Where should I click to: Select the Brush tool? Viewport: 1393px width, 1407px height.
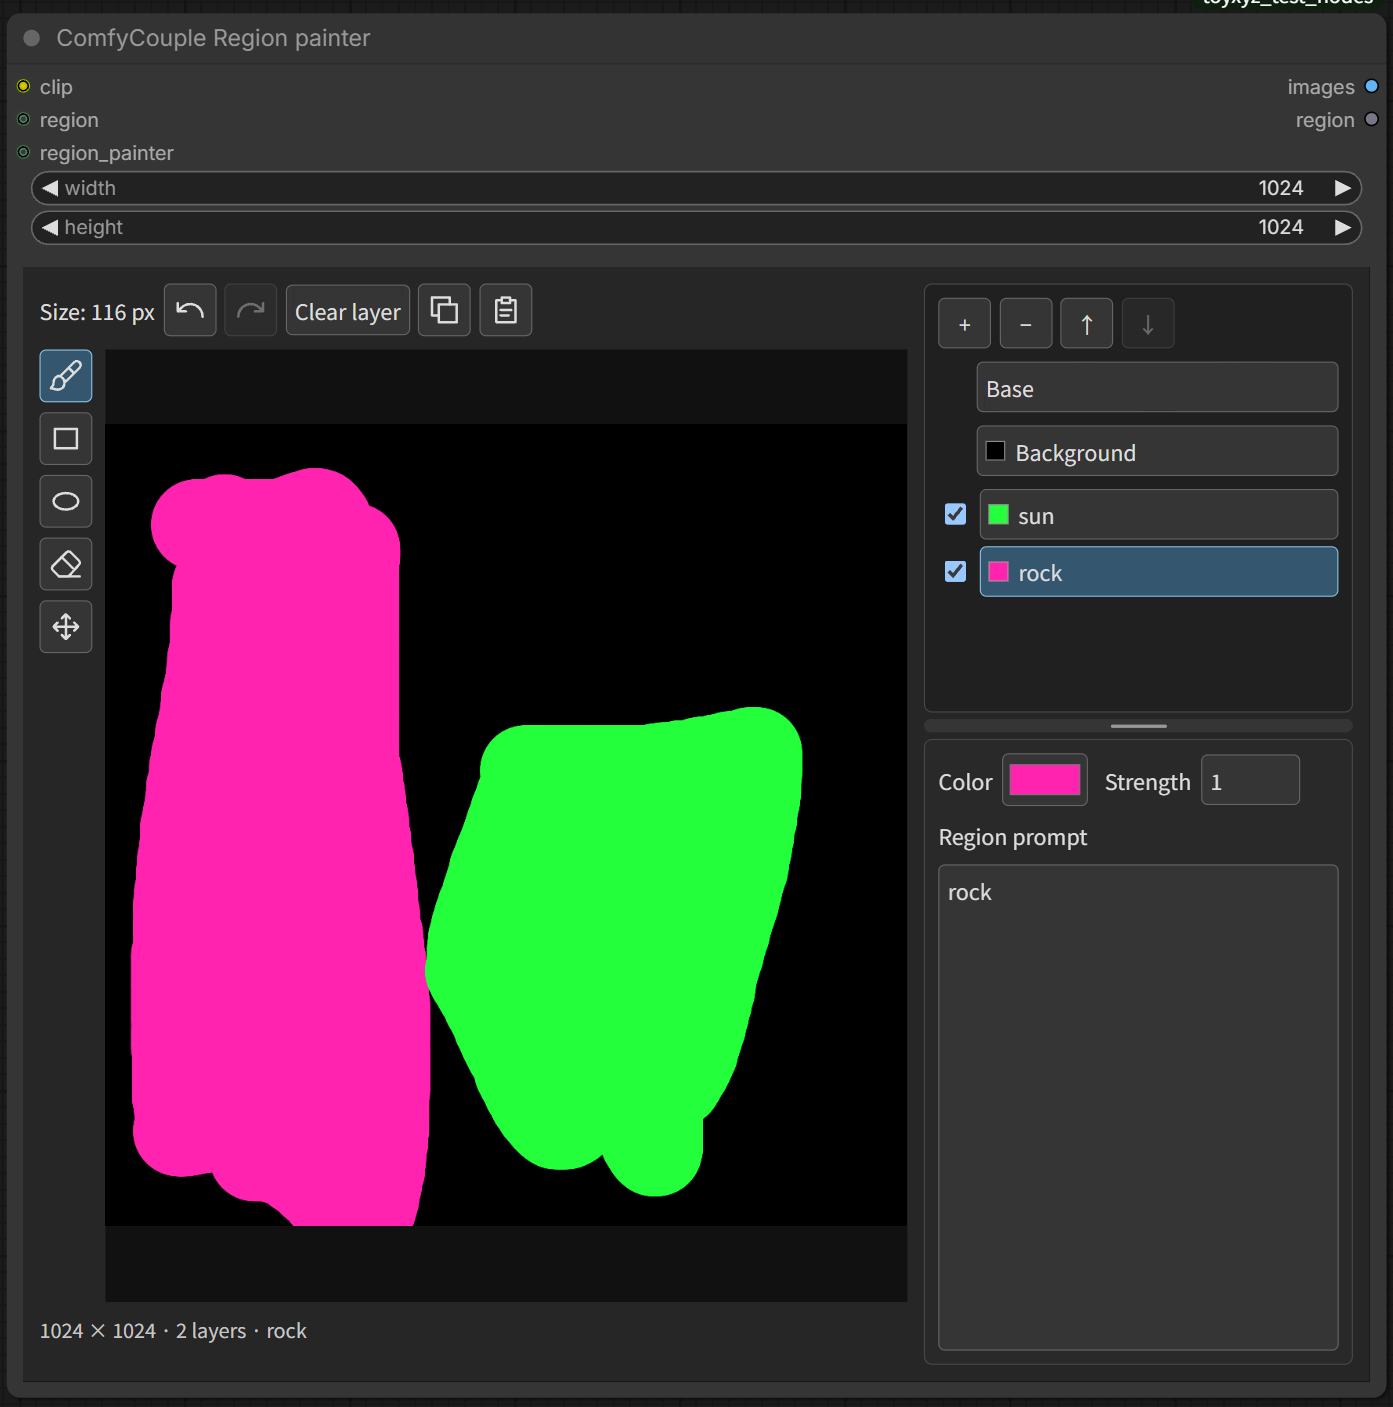tap(66, 376)
